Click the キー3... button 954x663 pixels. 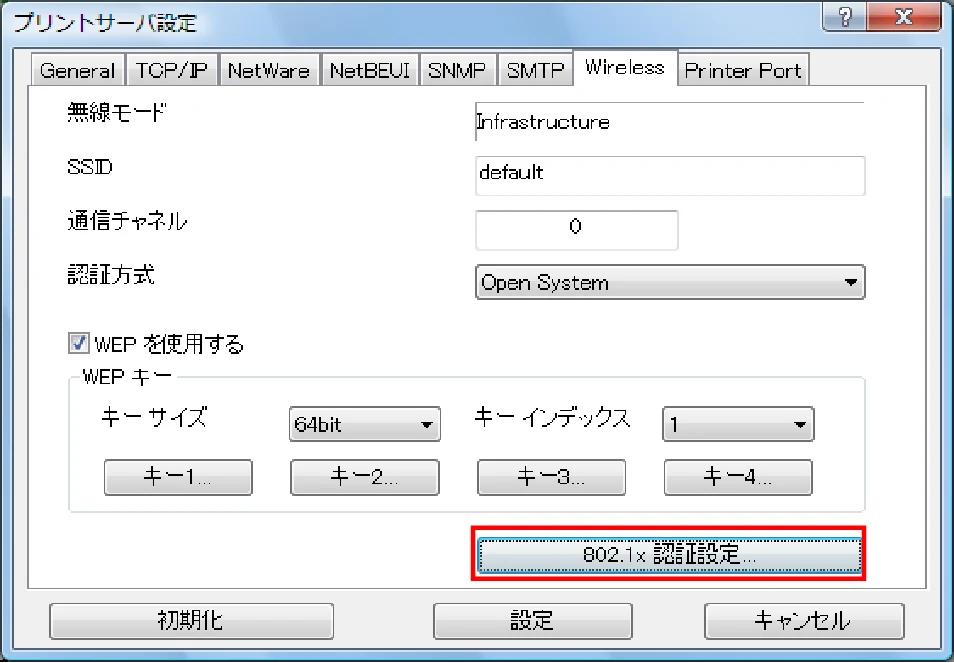(551, 477)
